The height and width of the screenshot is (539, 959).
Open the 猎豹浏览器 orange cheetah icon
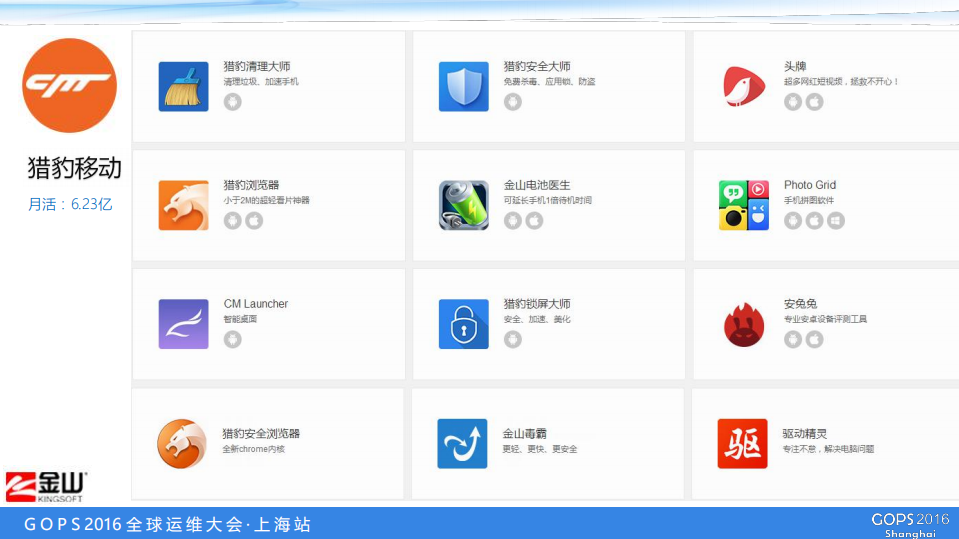[x=183, y=205]
